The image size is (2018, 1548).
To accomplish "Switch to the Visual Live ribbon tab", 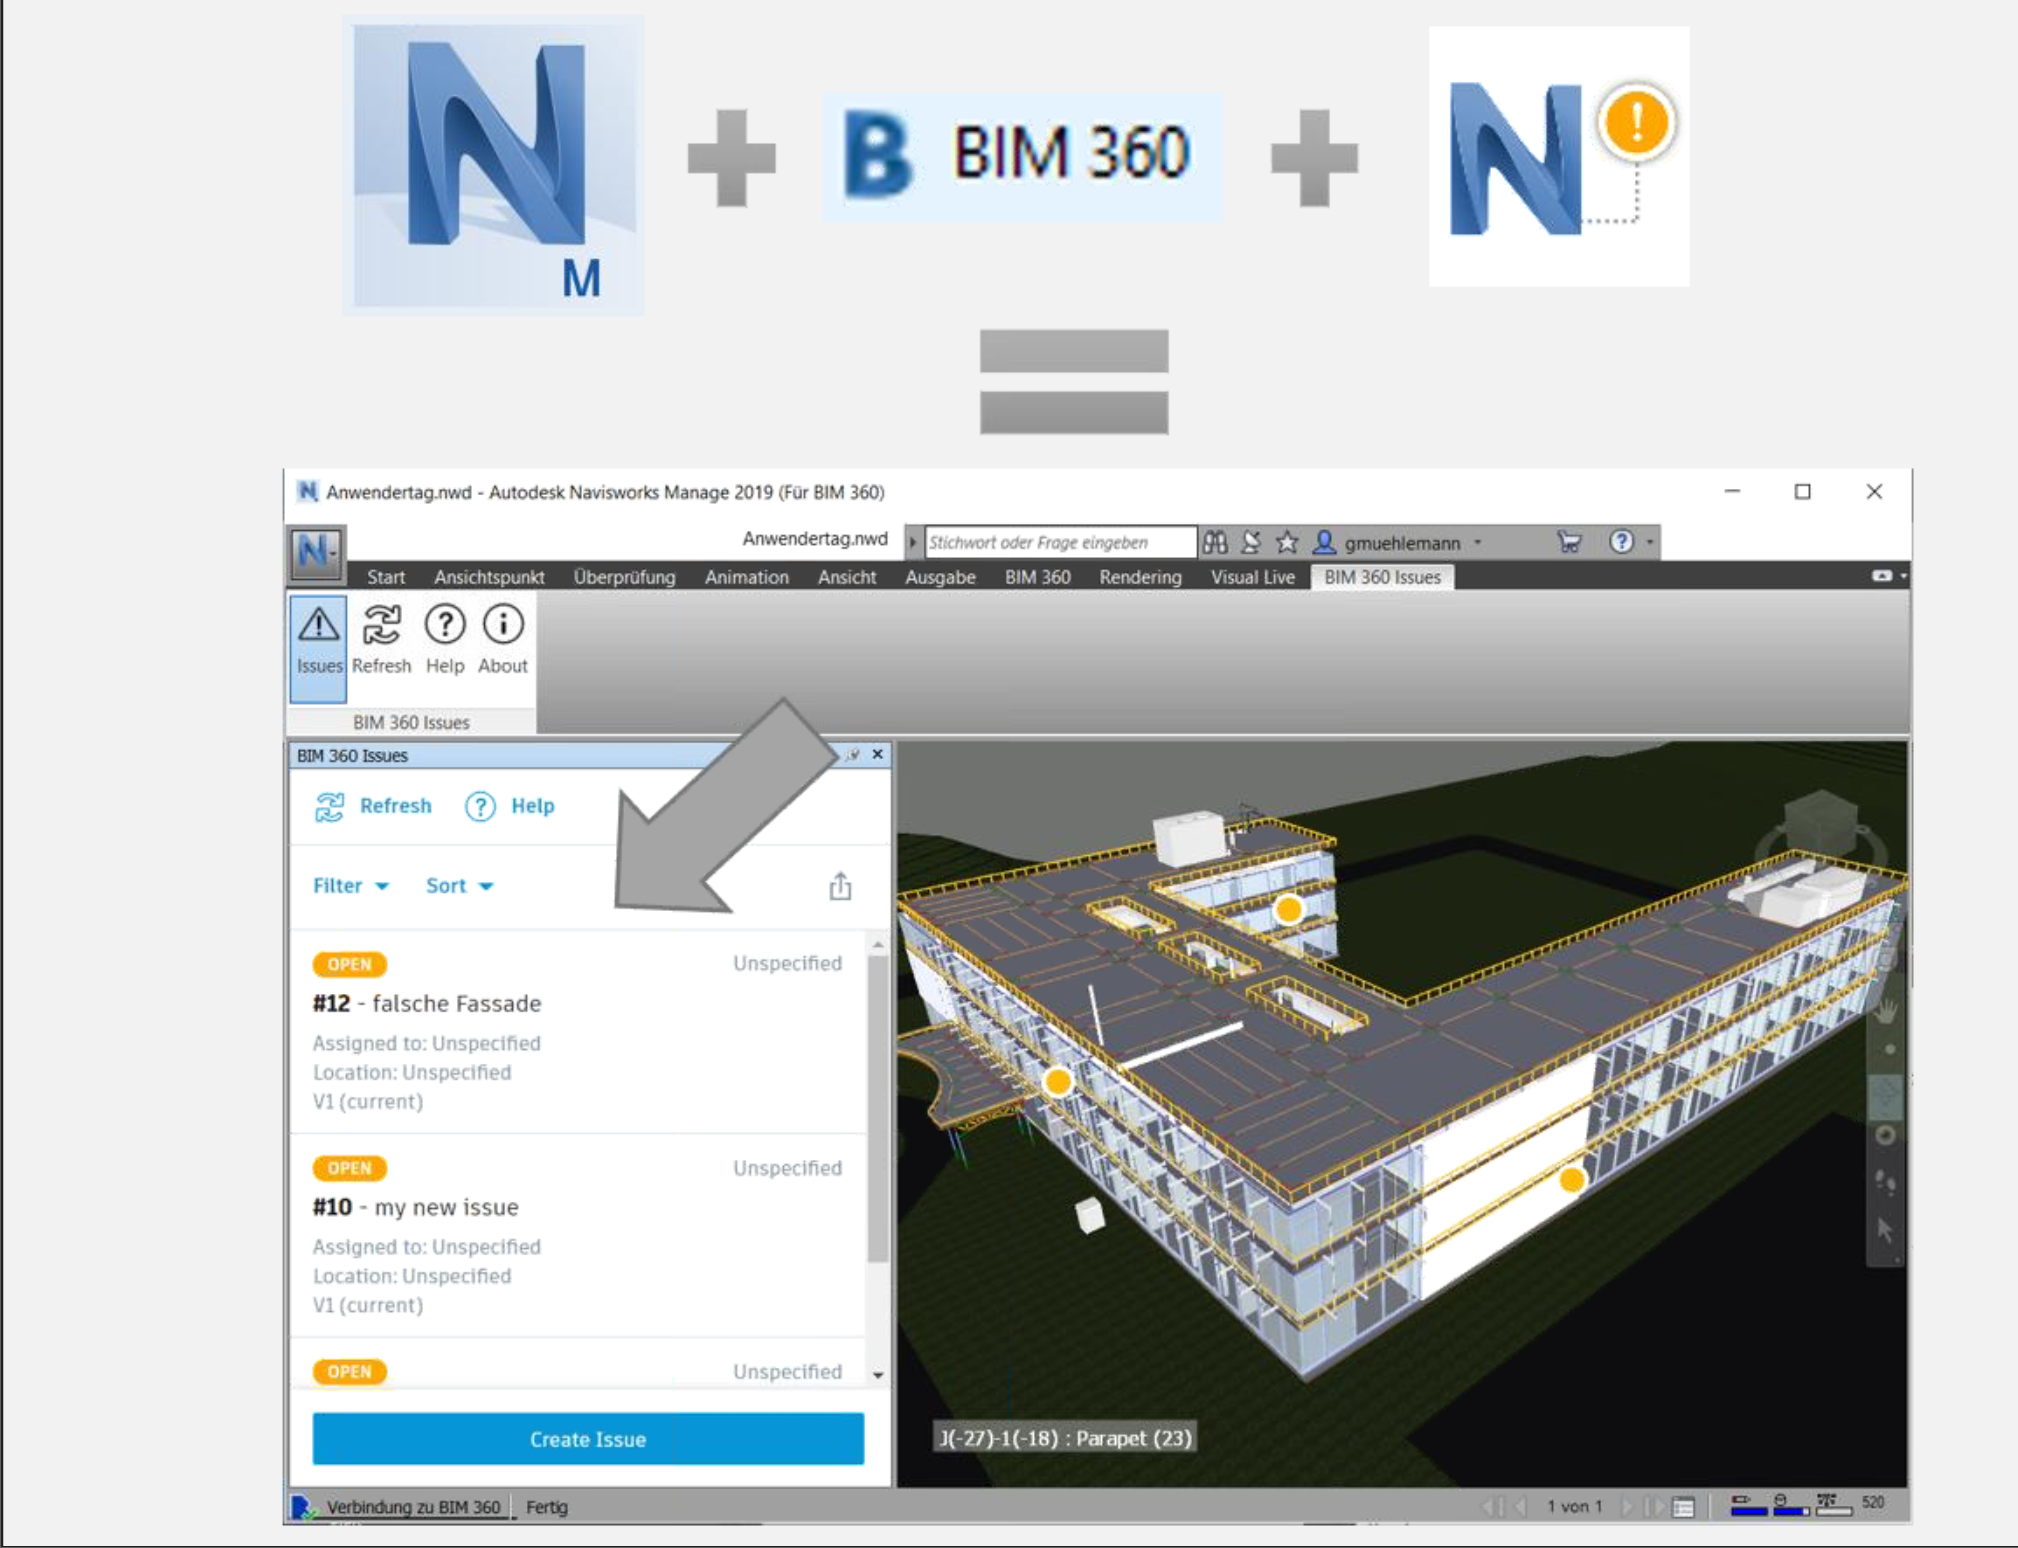I will point(1252,577).
